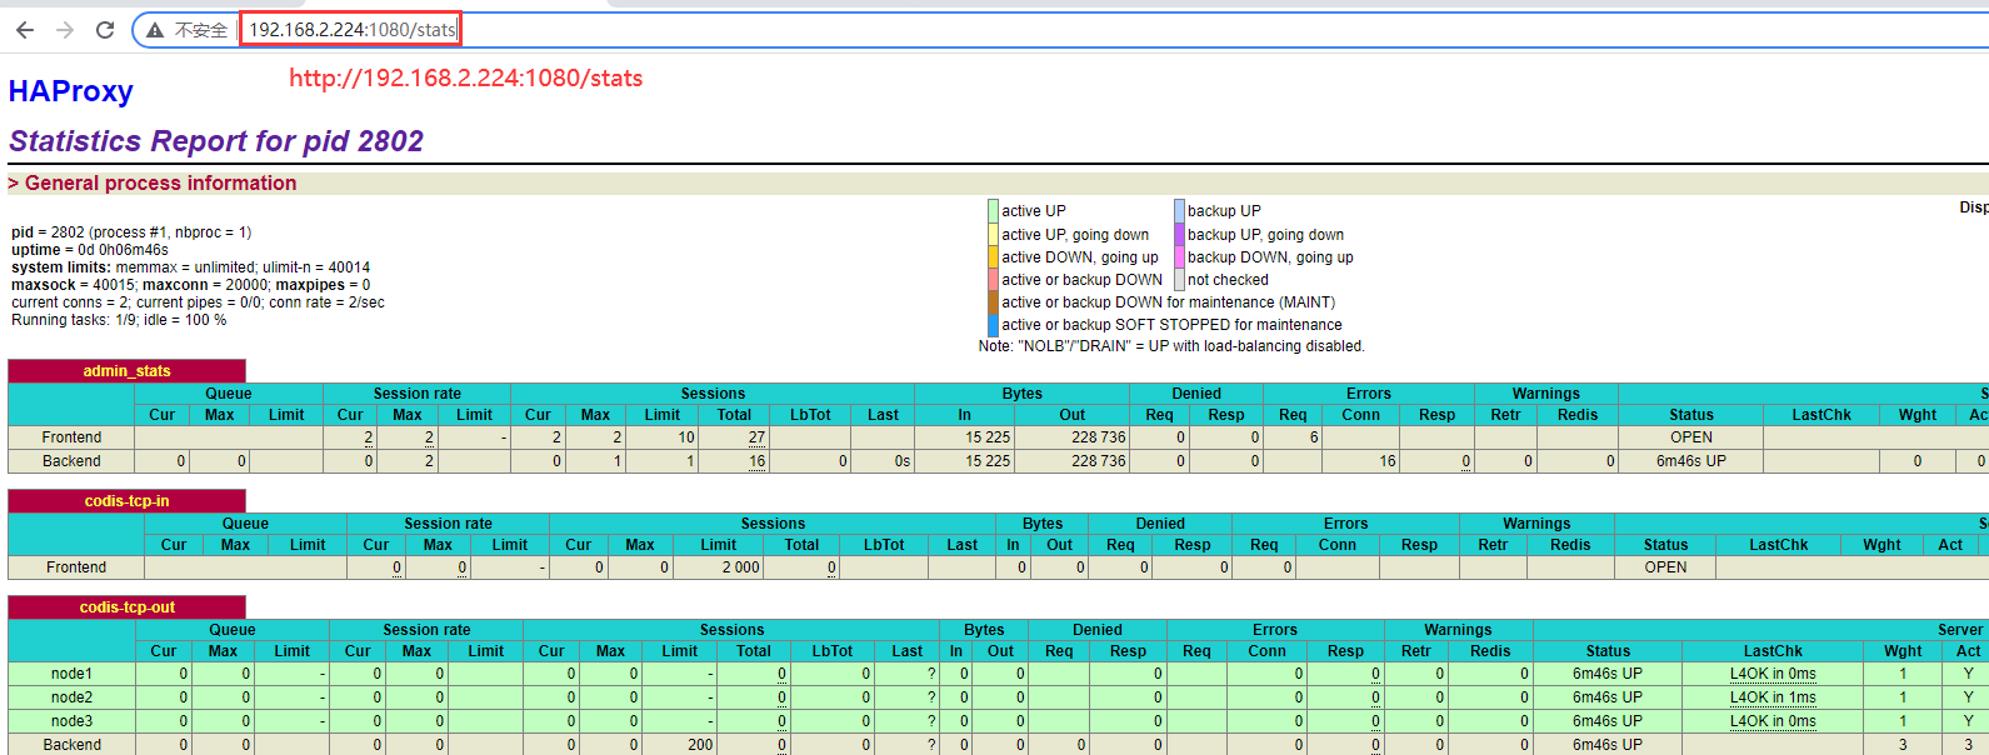
Task: Click admin_stats Backend Errors Conn value 16
Action: coord(1387,462)
